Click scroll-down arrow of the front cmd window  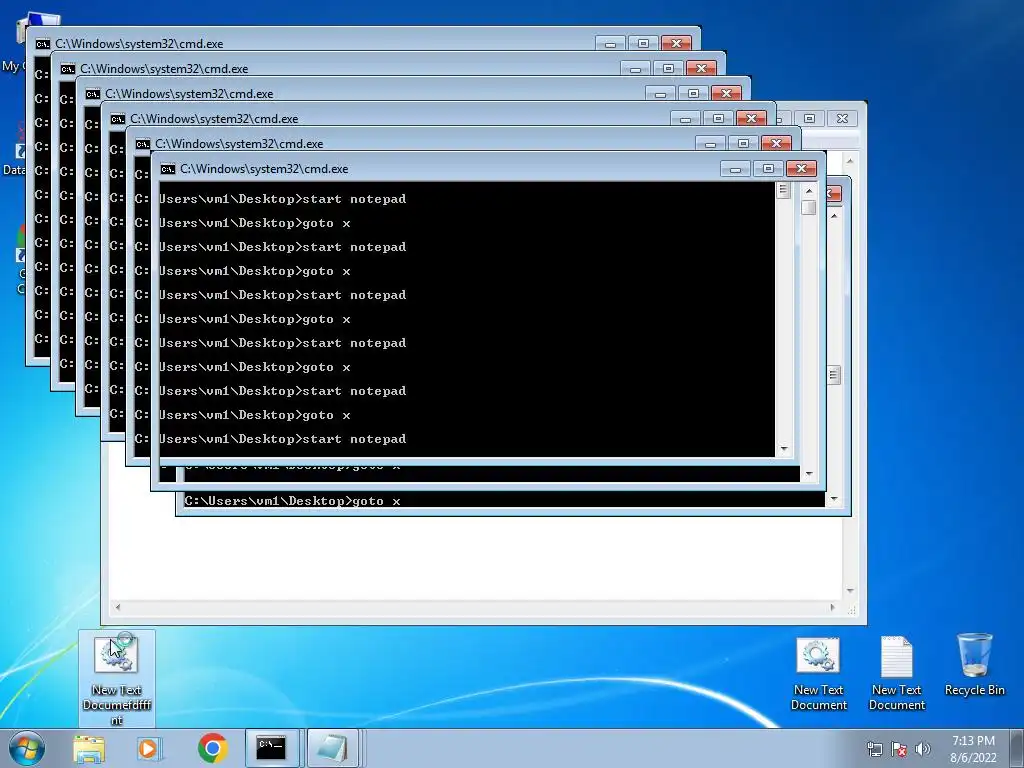coord(808,475)
